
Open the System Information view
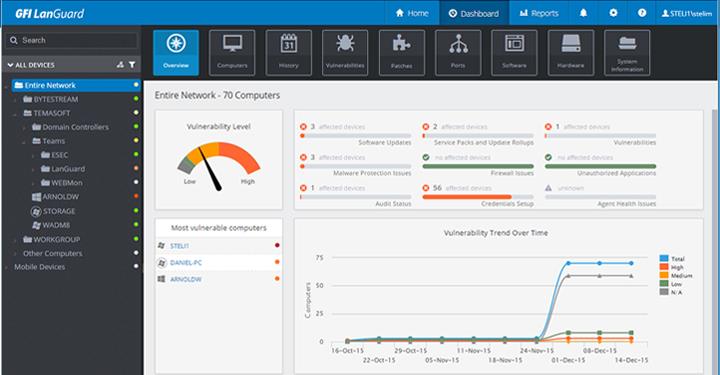click(627, 52)
